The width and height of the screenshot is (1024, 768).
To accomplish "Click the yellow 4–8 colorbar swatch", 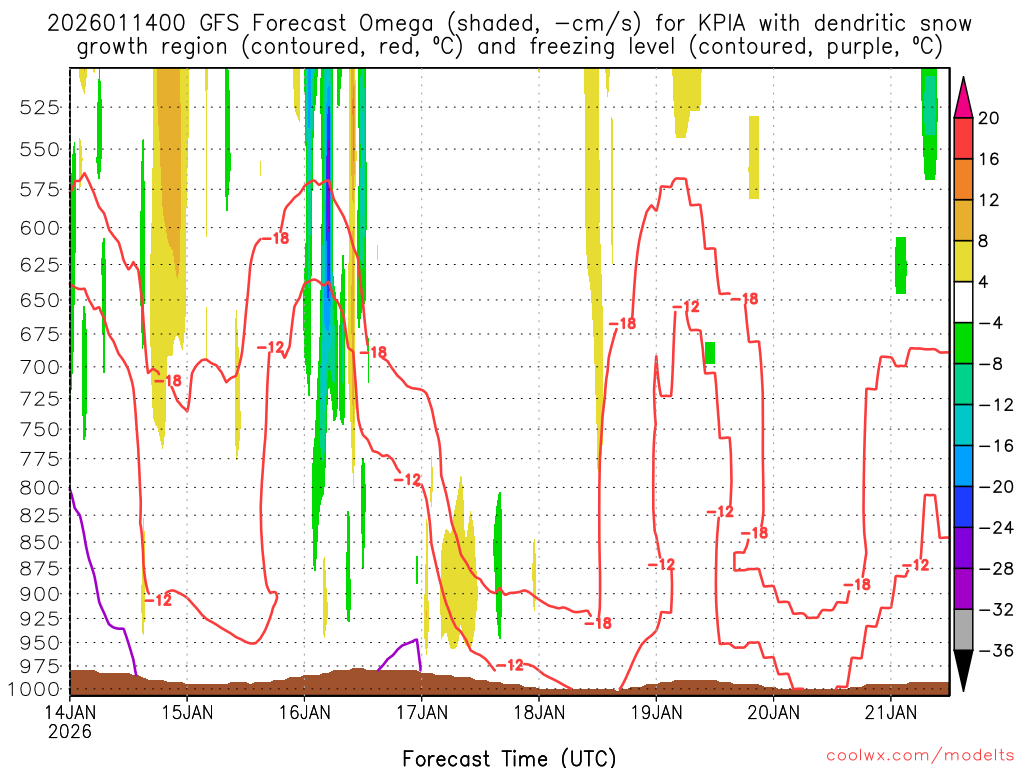I will pyautogui.click(x=963, y=261).
